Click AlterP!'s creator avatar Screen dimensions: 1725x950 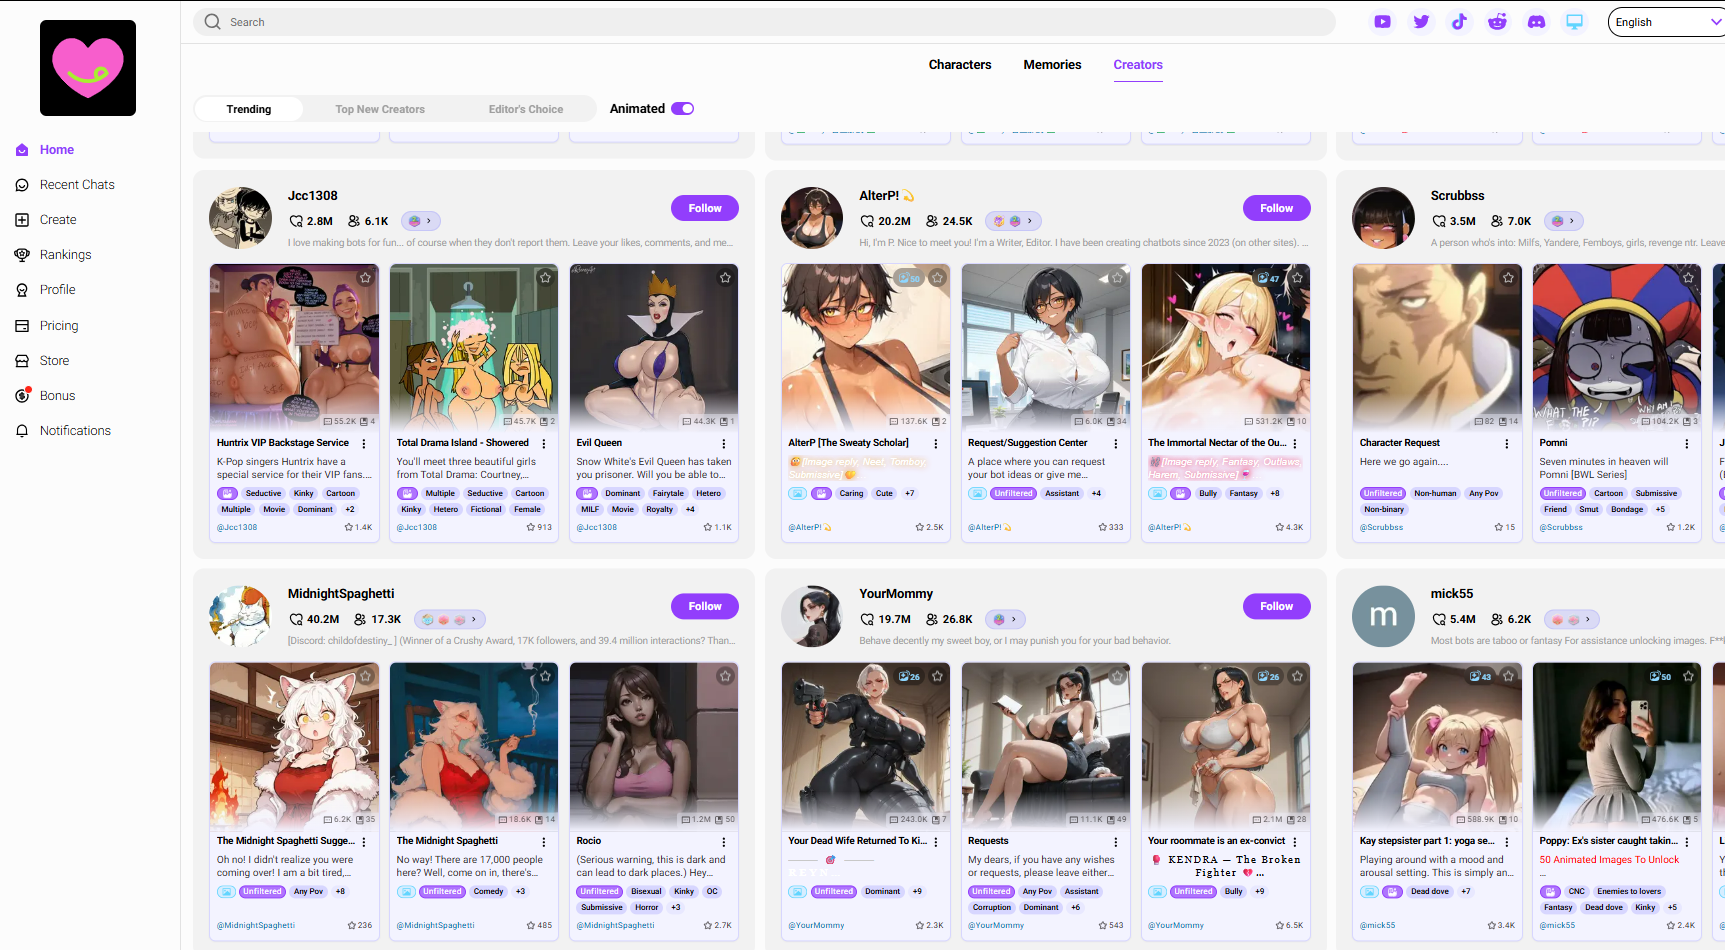pos(812,217)
